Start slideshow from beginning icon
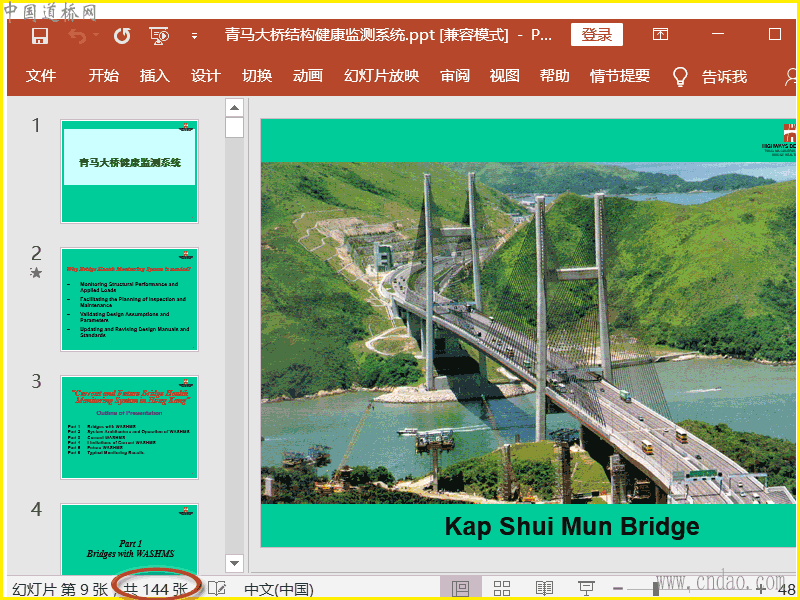Viewport: 800px width, 600px height. click(x=159, y=36)
